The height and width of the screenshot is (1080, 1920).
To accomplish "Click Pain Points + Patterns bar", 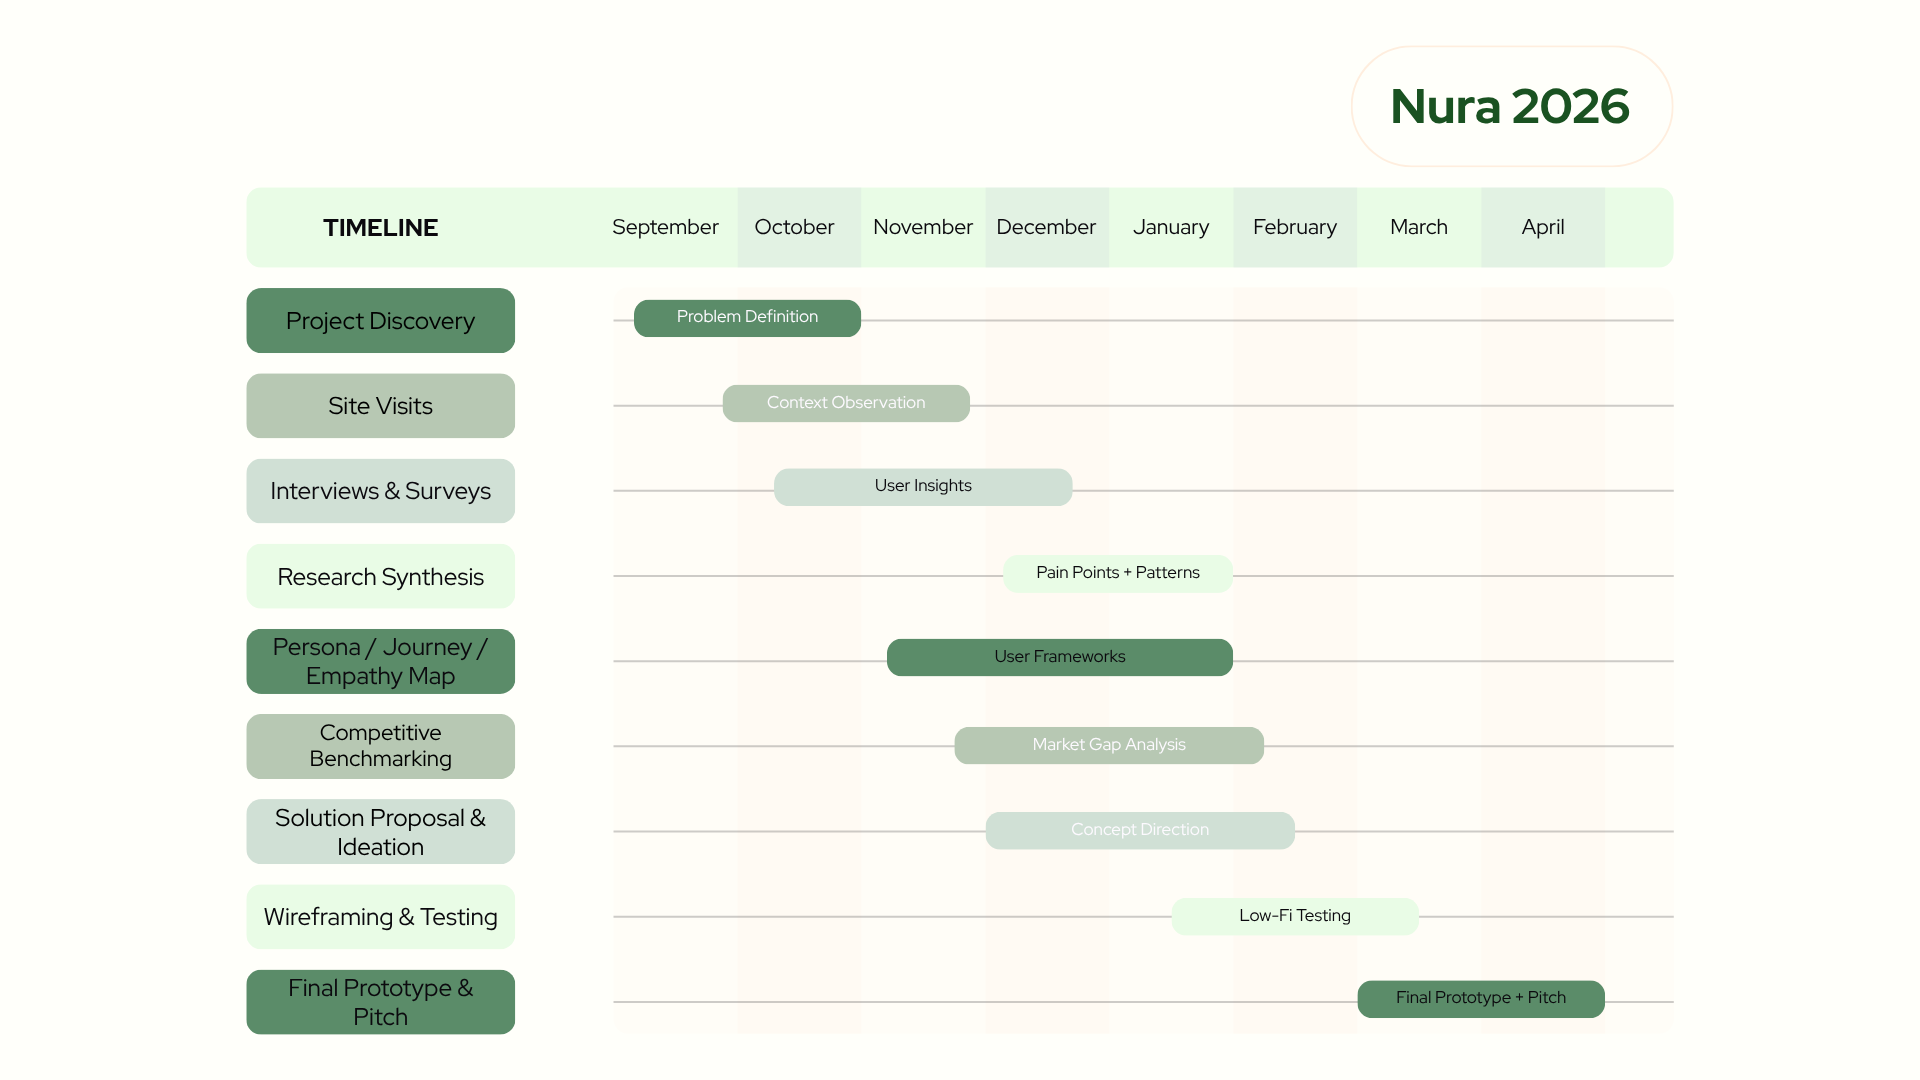I will [x=1117, y=573].
